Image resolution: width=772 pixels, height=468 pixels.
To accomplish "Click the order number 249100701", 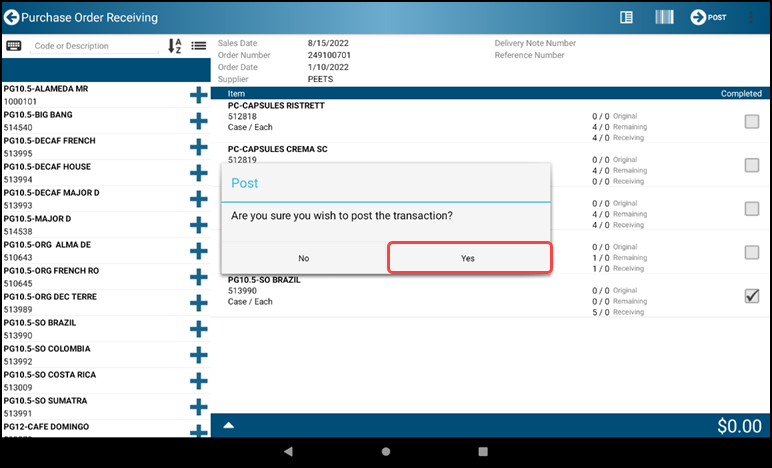I will [x=329, y=55].
